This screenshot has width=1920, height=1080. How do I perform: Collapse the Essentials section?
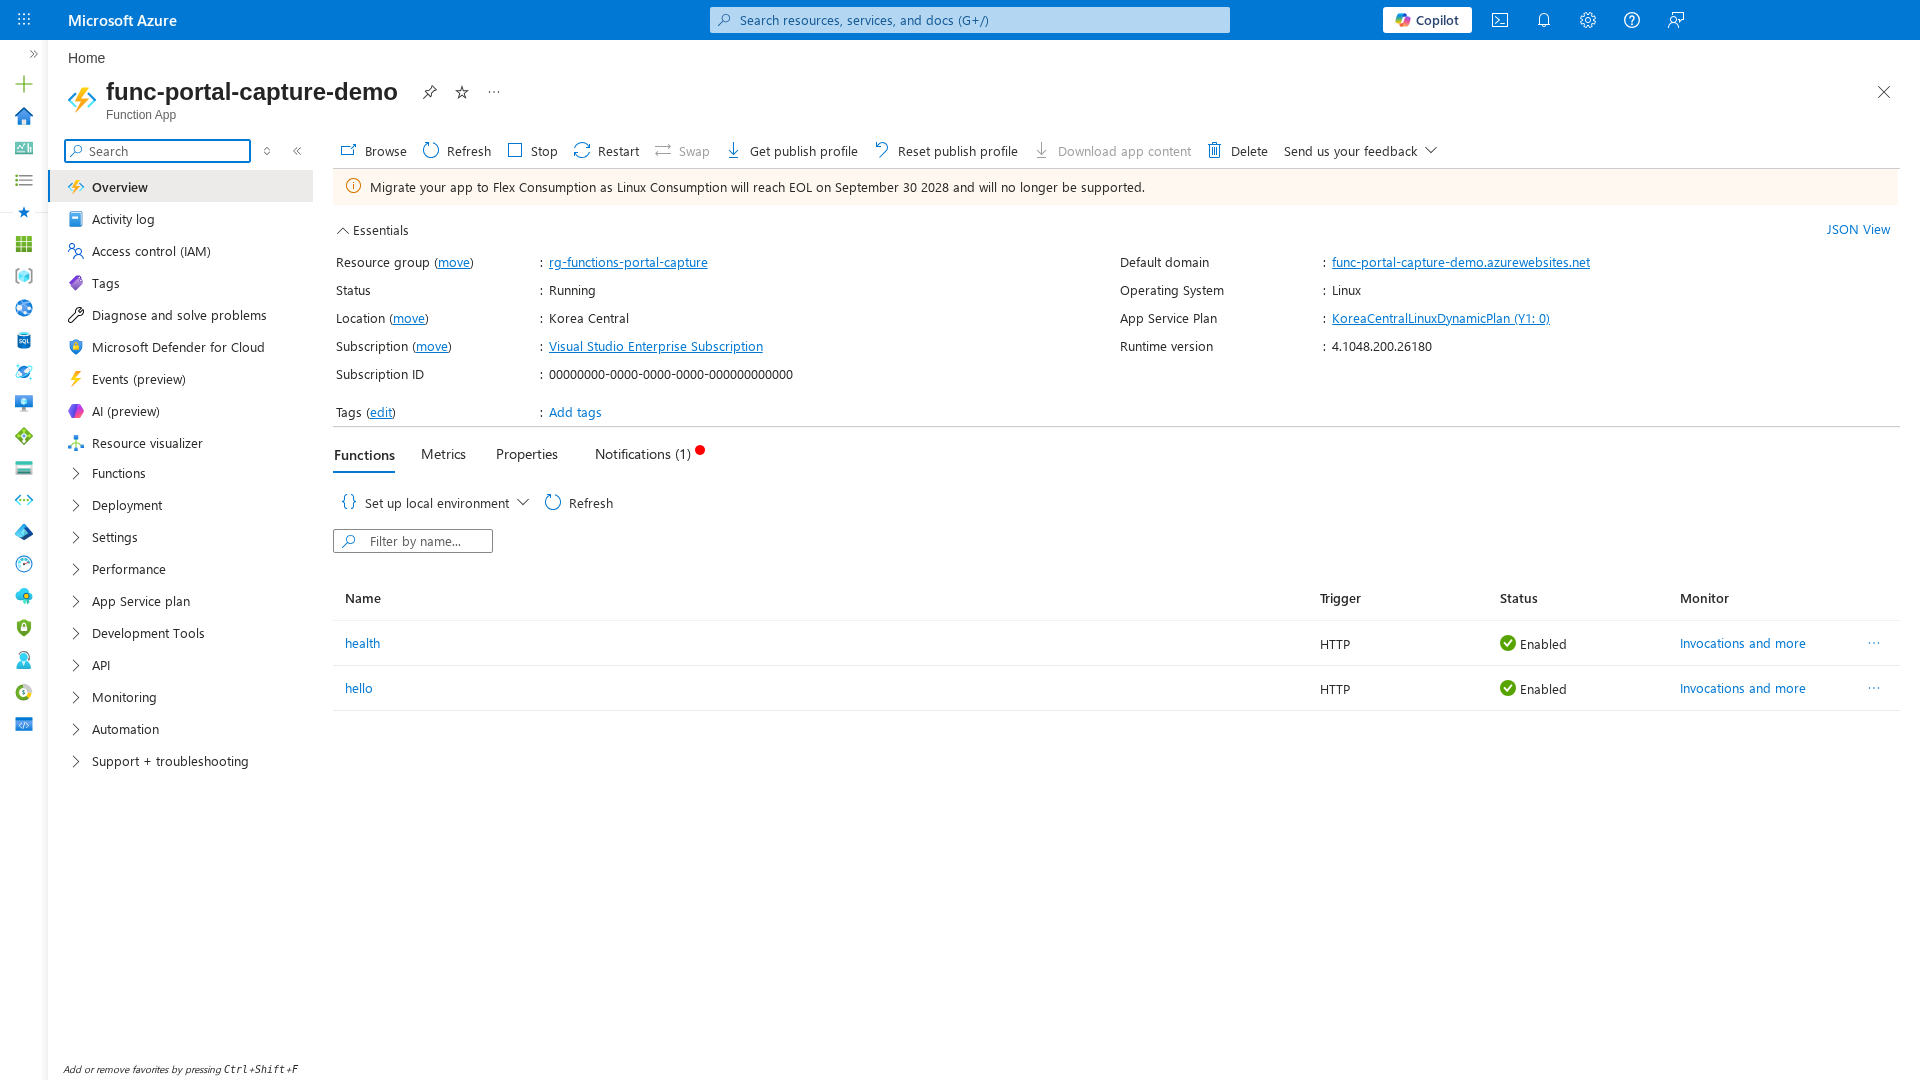pyautogui.click(x=373, y=230)
